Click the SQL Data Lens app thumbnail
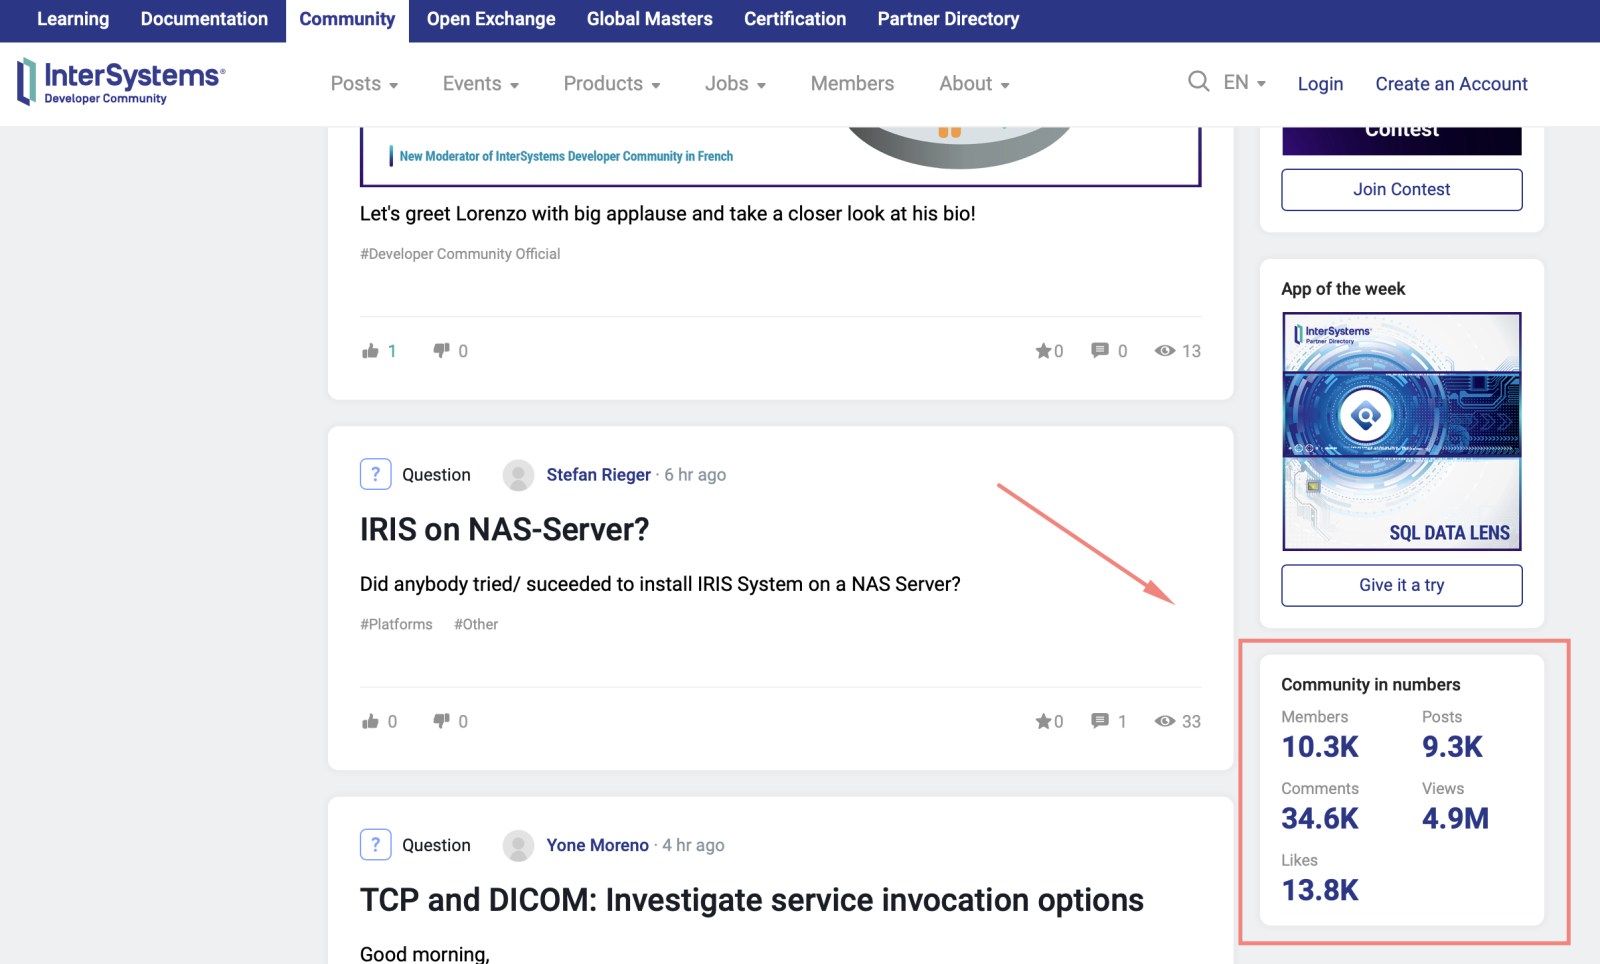The height and width of the screenshot is (964, 1600). click(1401, 431)
